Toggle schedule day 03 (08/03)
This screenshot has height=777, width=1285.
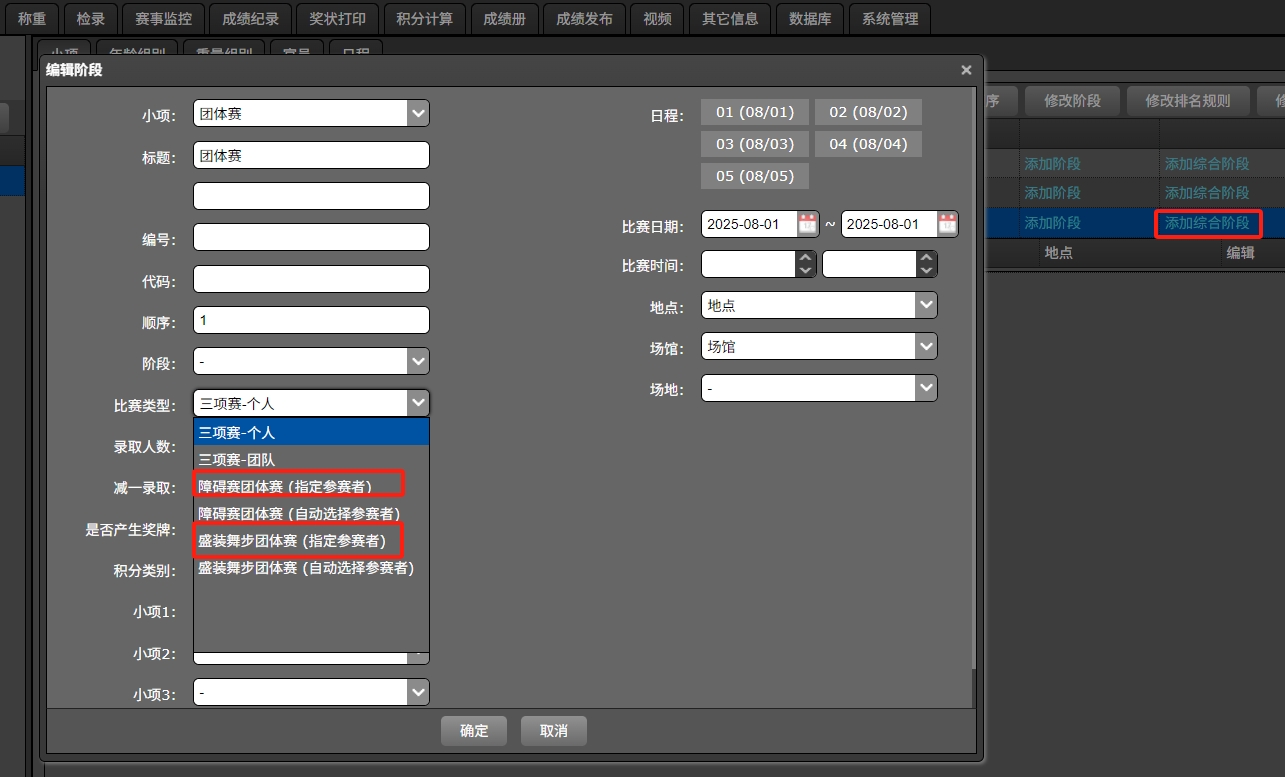coord(754,144)
